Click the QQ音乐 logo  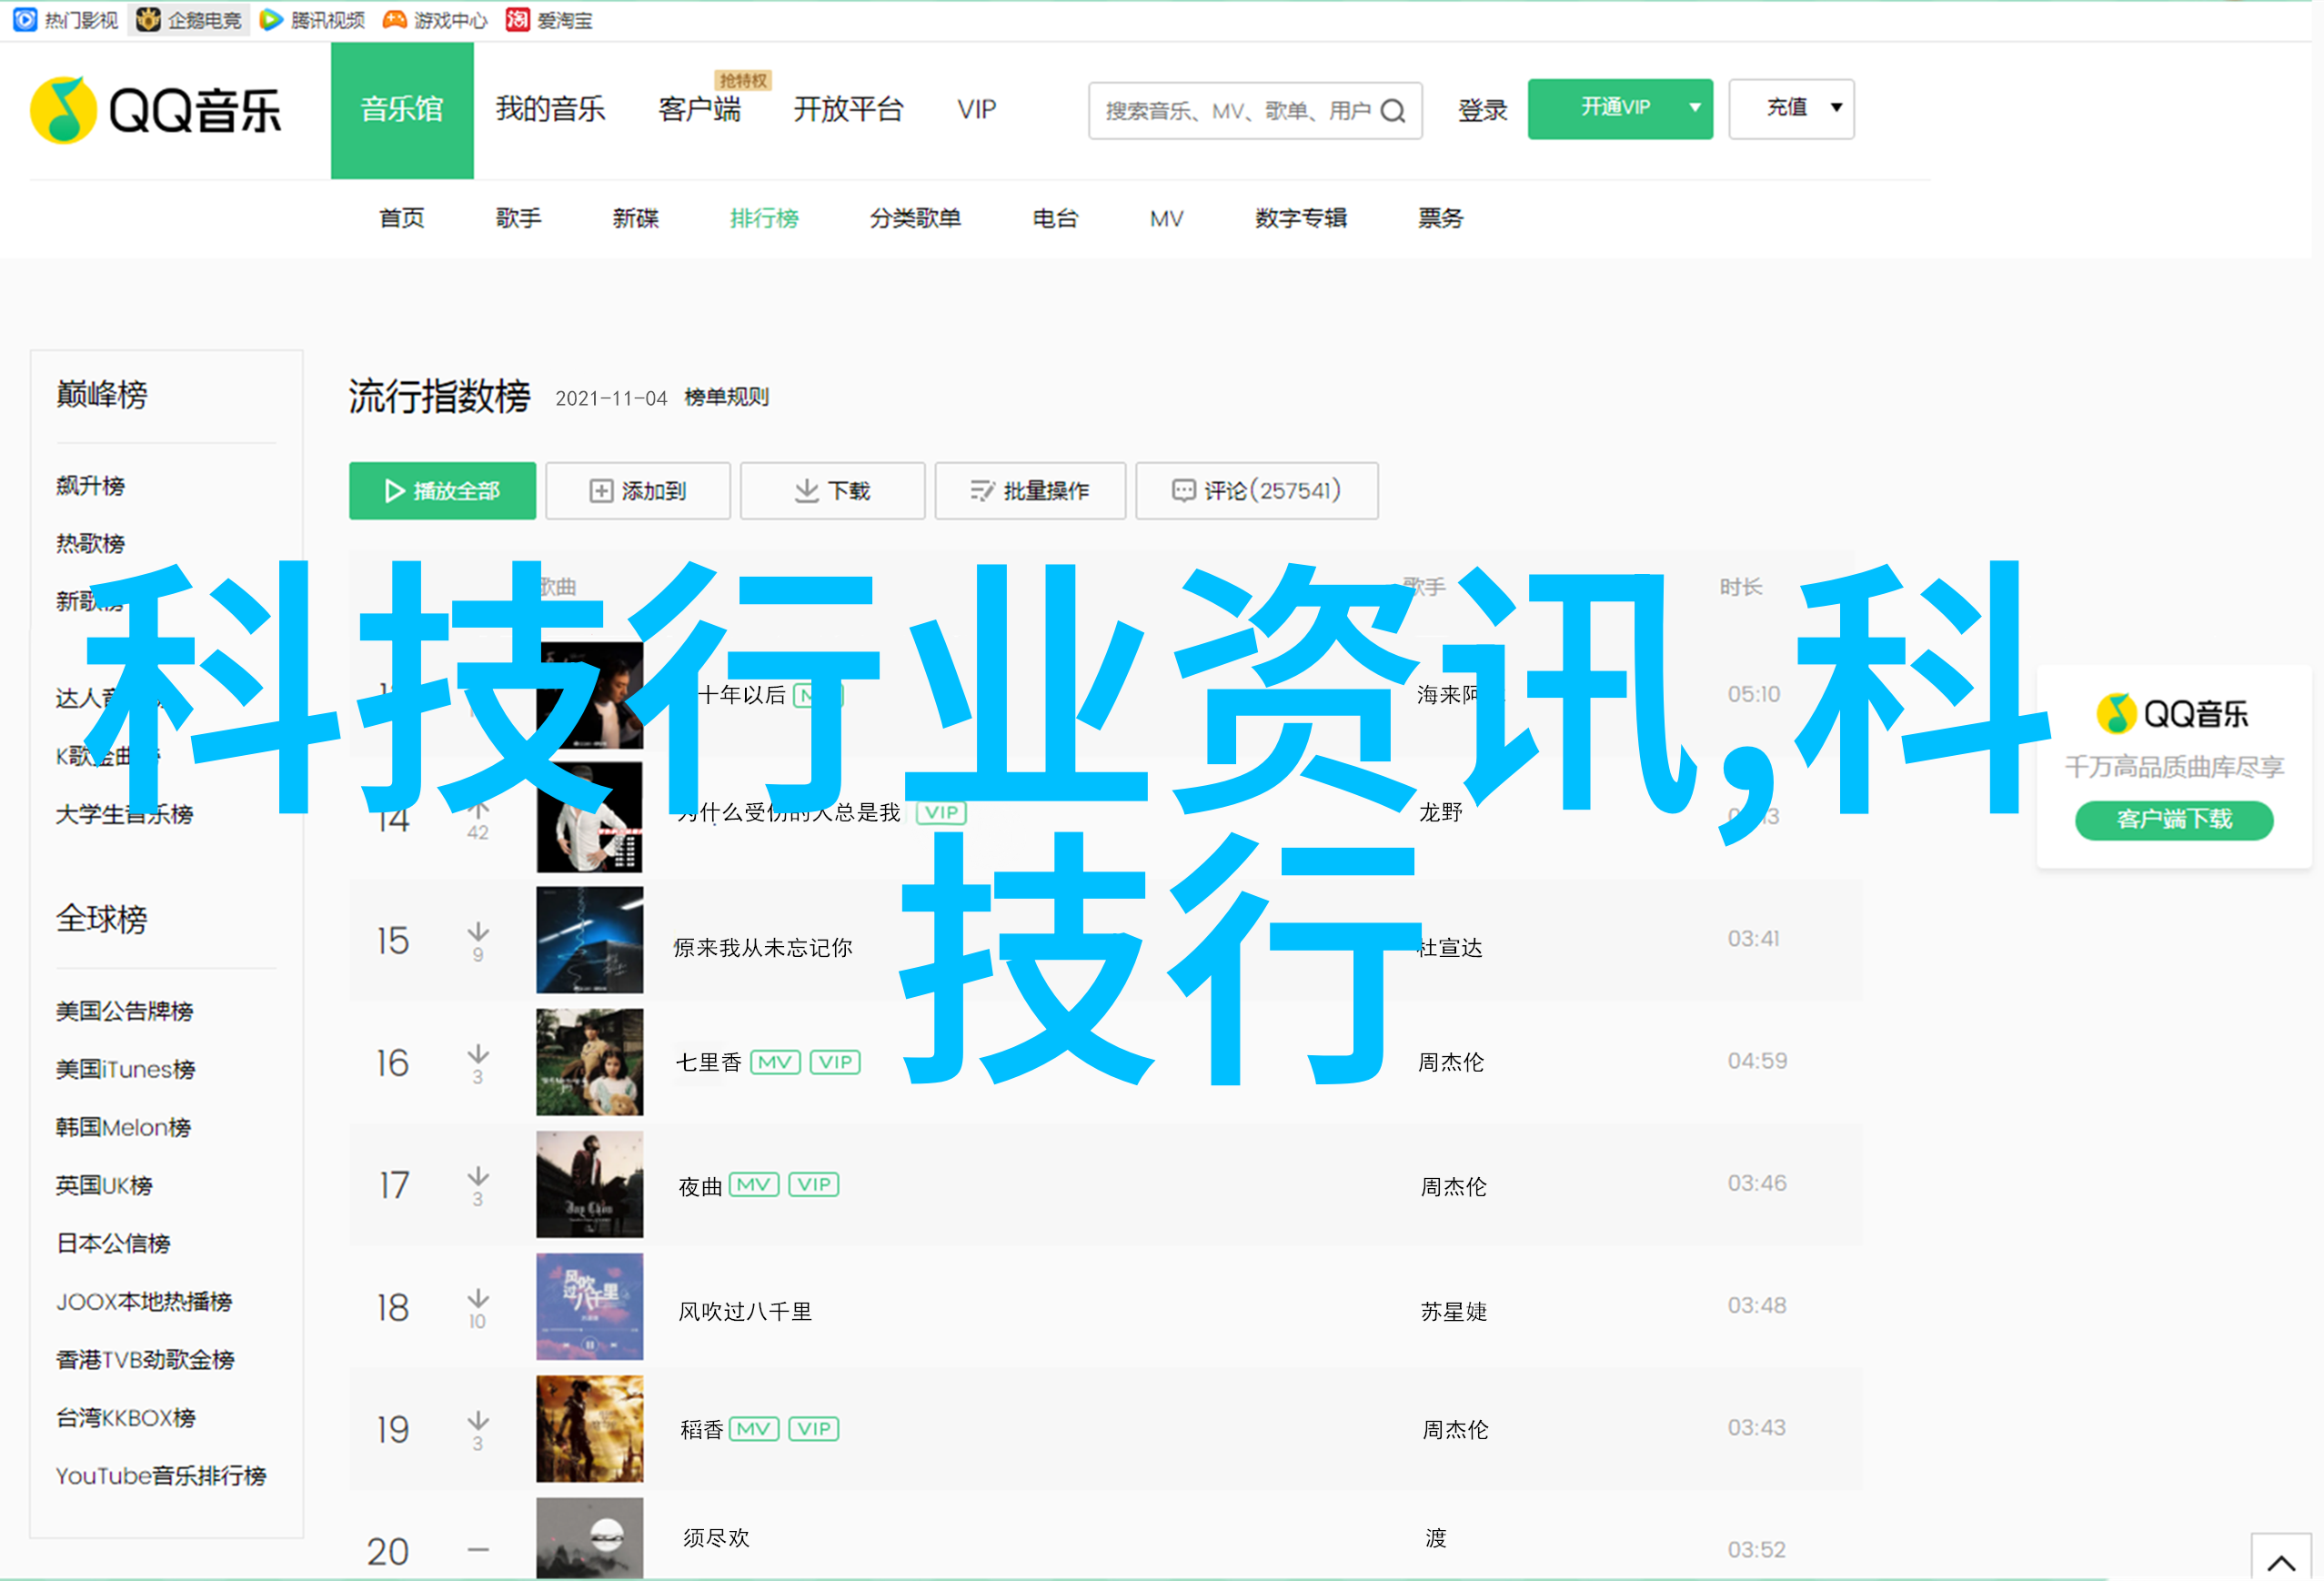tap(156, 110)
